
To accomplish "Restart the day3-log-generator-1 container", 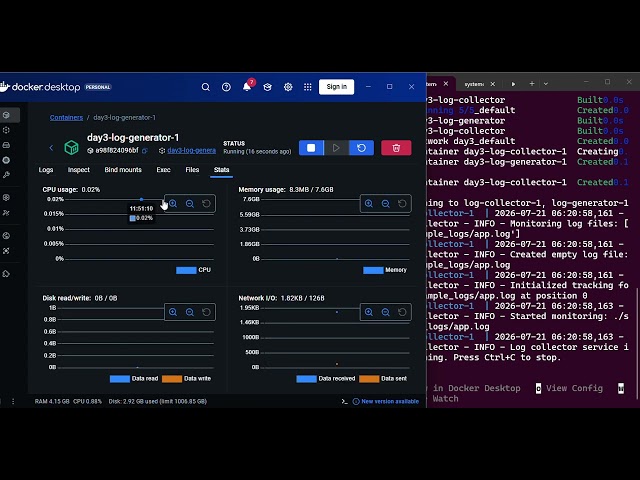I will (x=361, y=148).
